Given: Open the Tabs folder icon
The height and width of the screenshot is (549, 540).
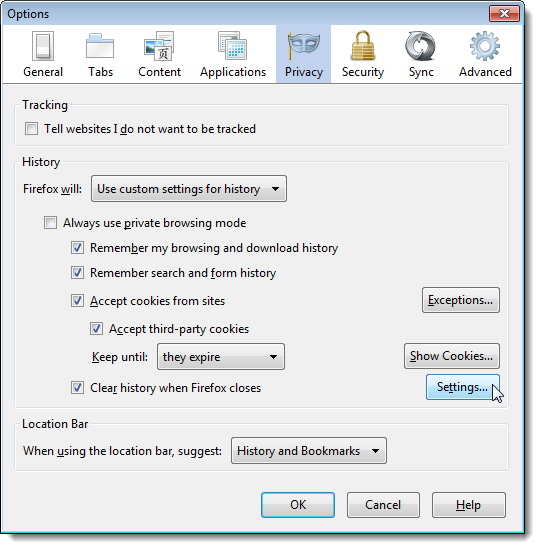Looking at the screenshot, I should tap(100, 46).
